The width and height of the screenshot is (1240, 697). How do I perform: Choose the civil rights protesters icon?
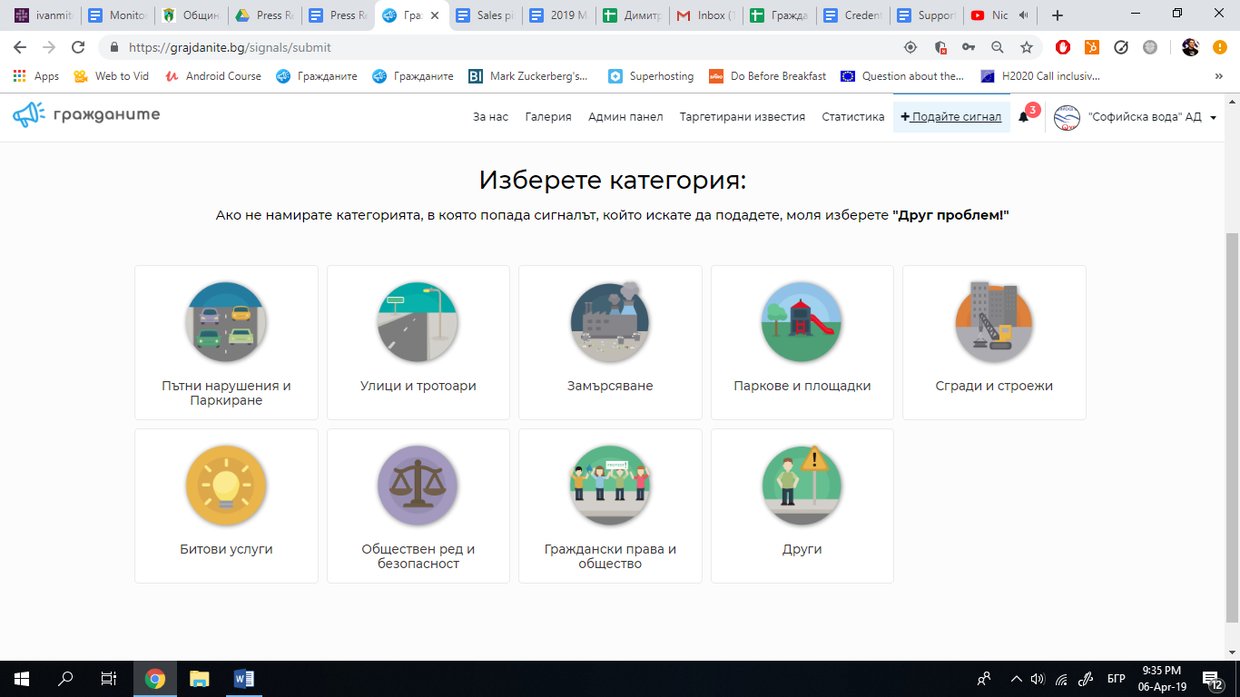point(610,486)
